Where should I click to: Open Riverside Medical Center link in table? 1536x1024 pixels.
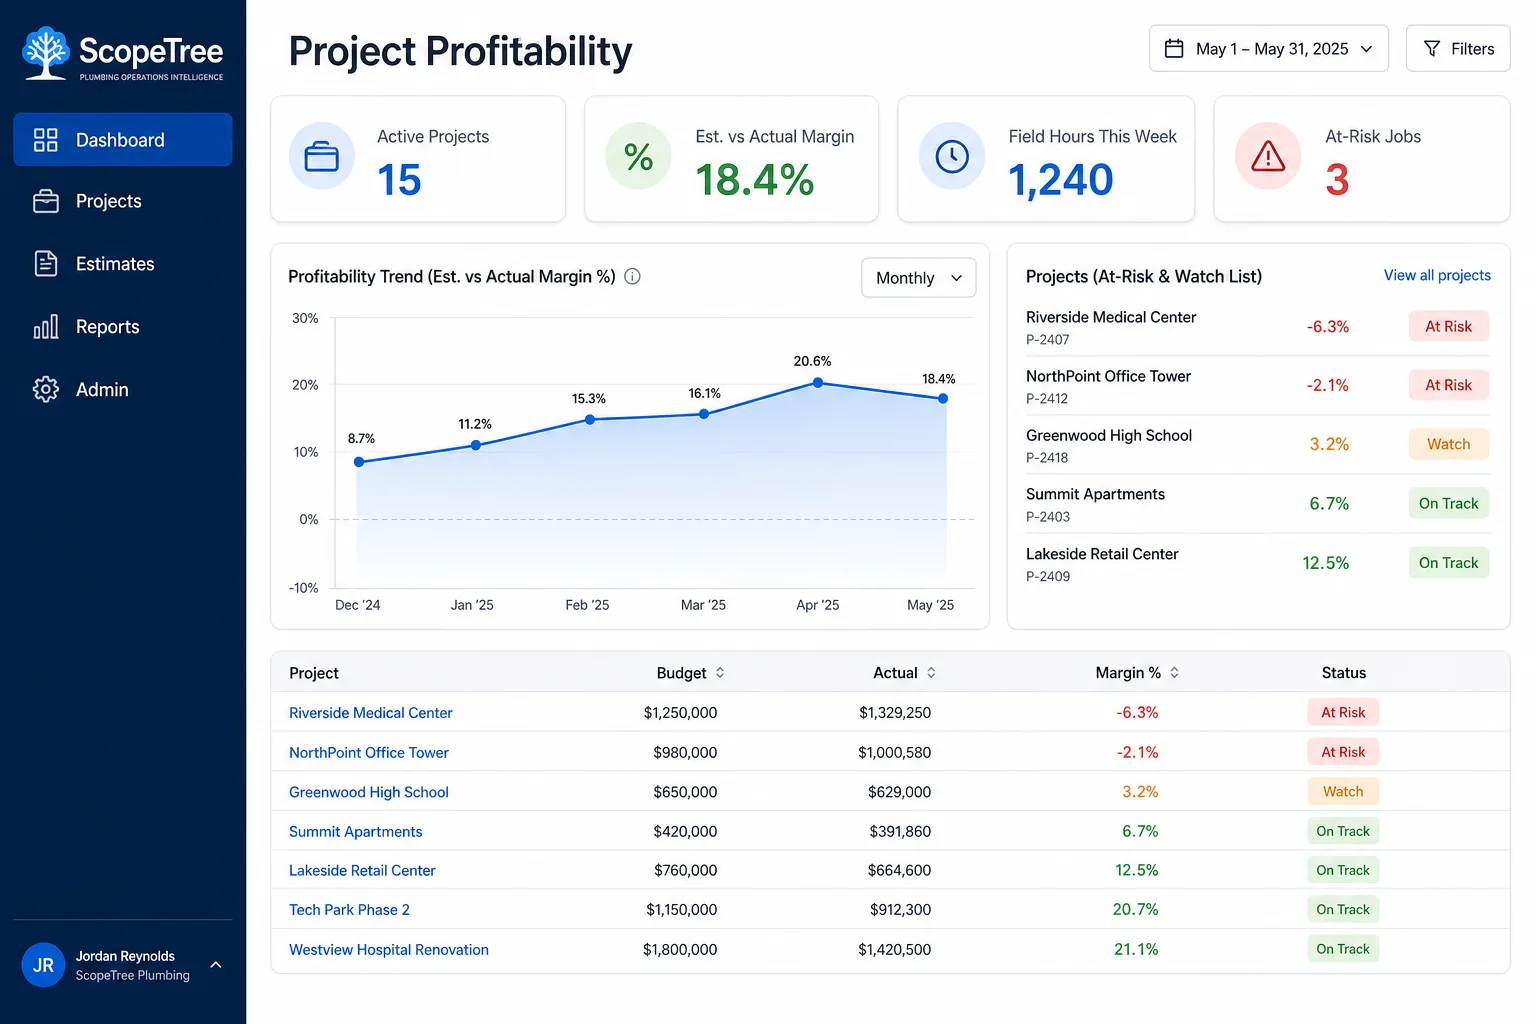[x=370, y=713]
